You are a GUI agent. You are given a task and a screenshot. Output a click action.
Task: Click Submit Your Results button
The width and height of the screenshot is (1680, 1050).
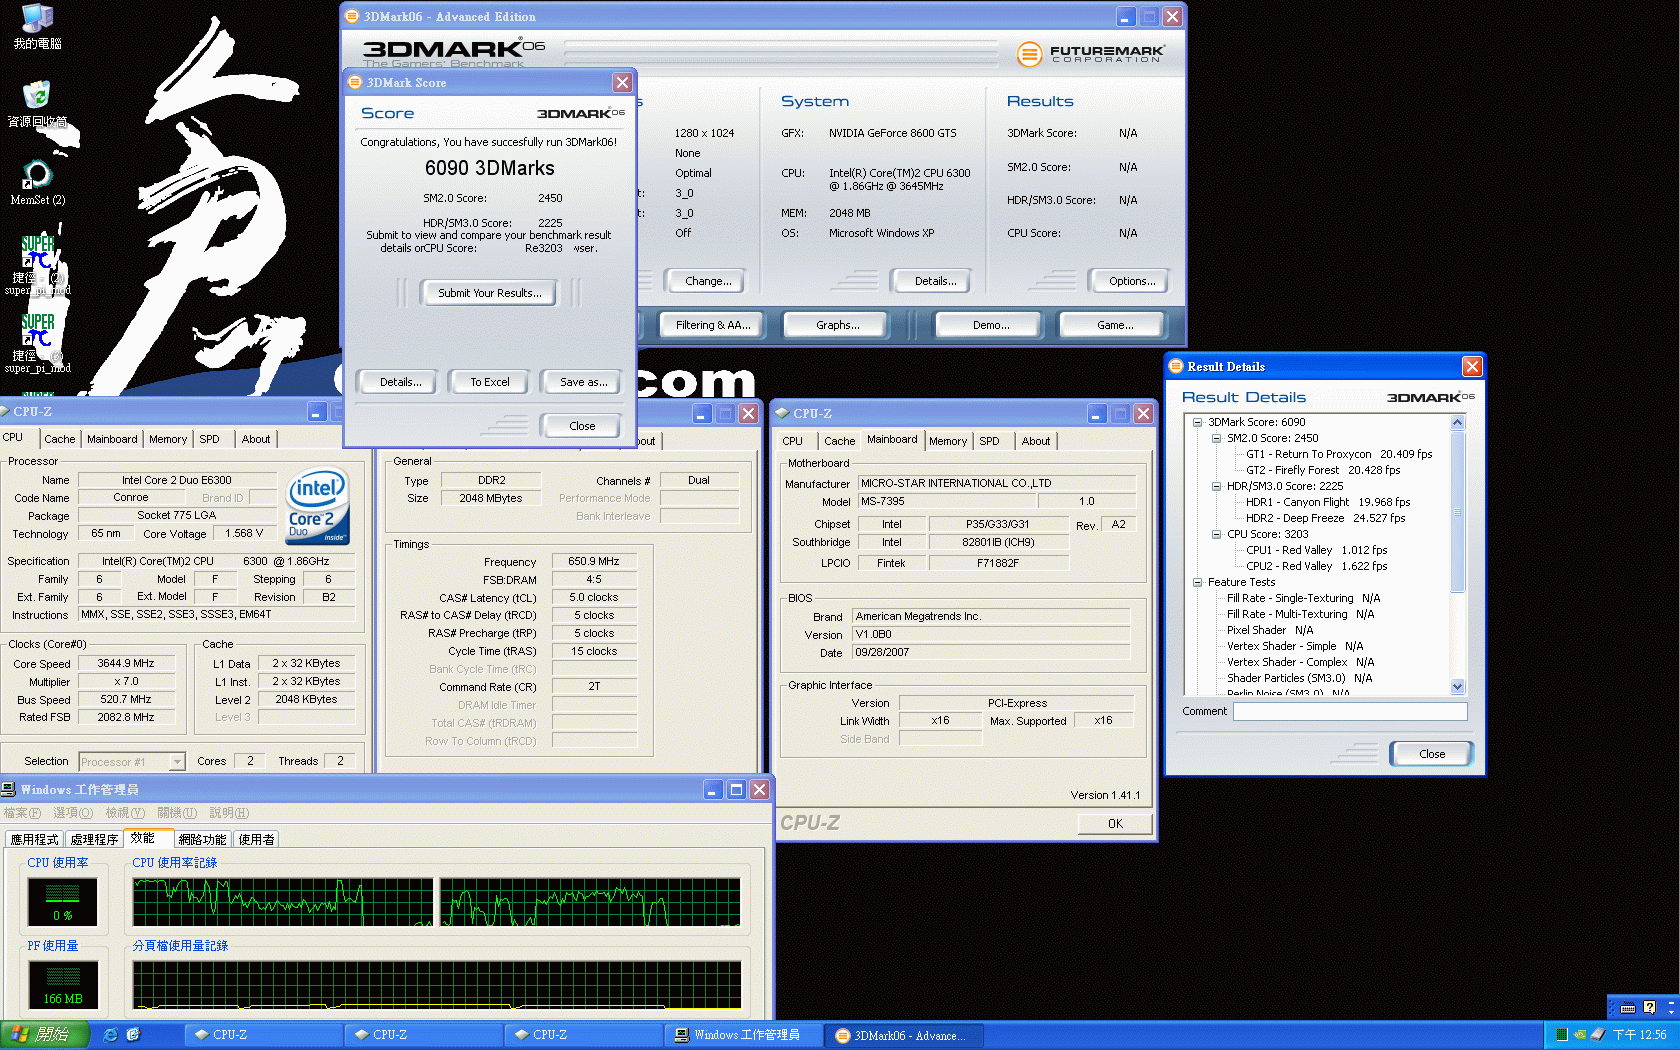coord(490,293)
